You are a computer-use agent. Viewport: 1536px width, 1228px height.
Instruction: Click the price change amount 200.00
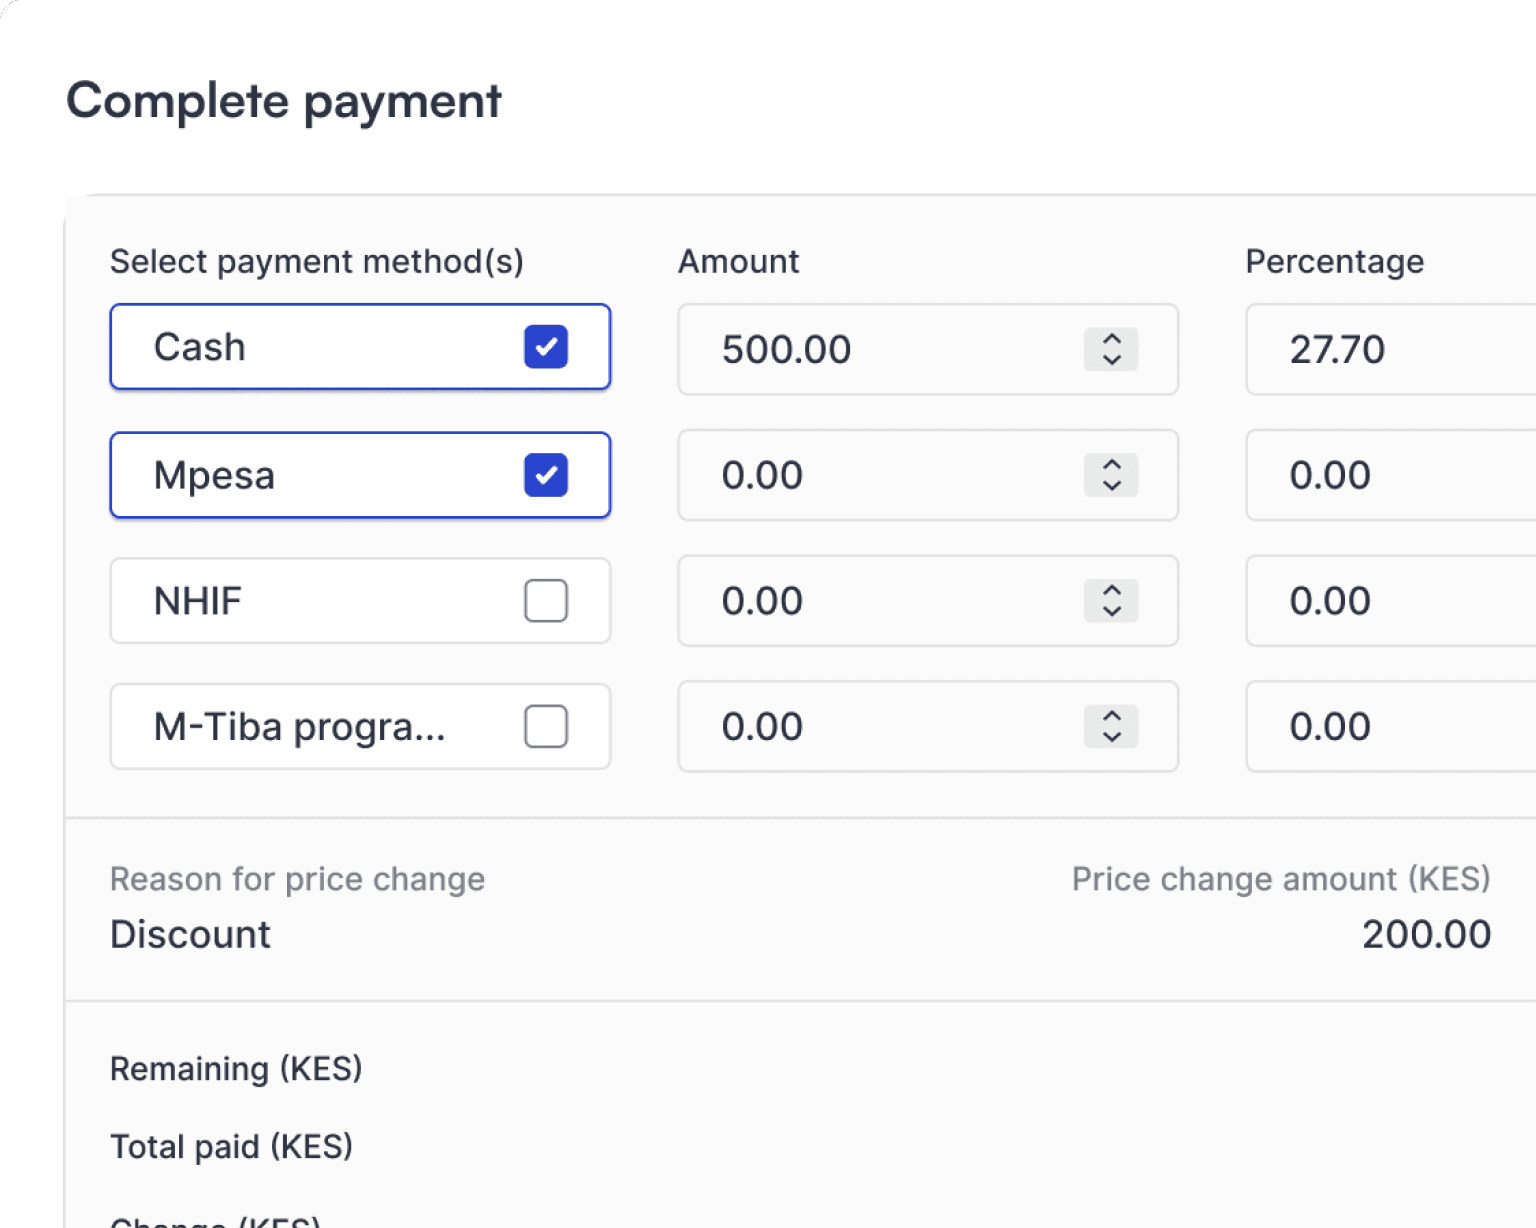pos(1427,934)
